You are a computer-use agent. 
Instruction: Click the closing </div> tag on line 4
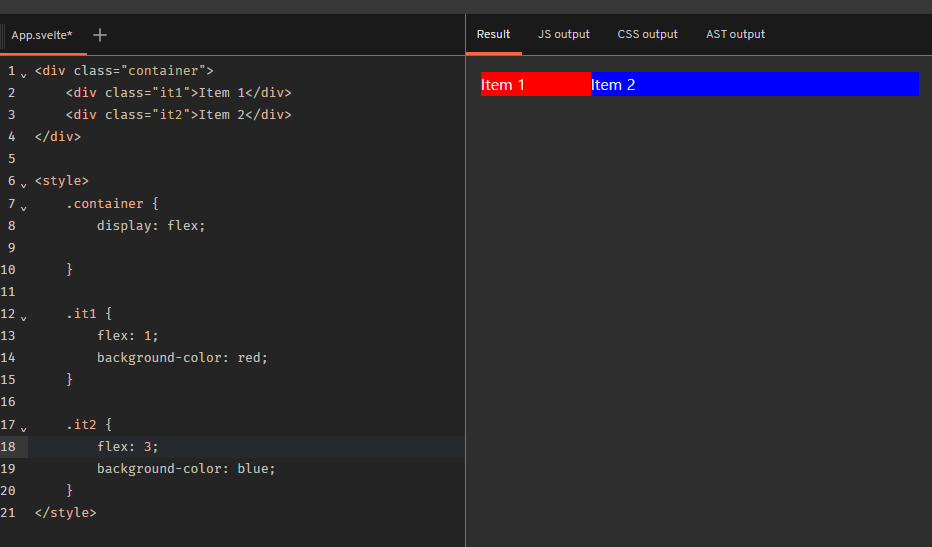(58, 137)
